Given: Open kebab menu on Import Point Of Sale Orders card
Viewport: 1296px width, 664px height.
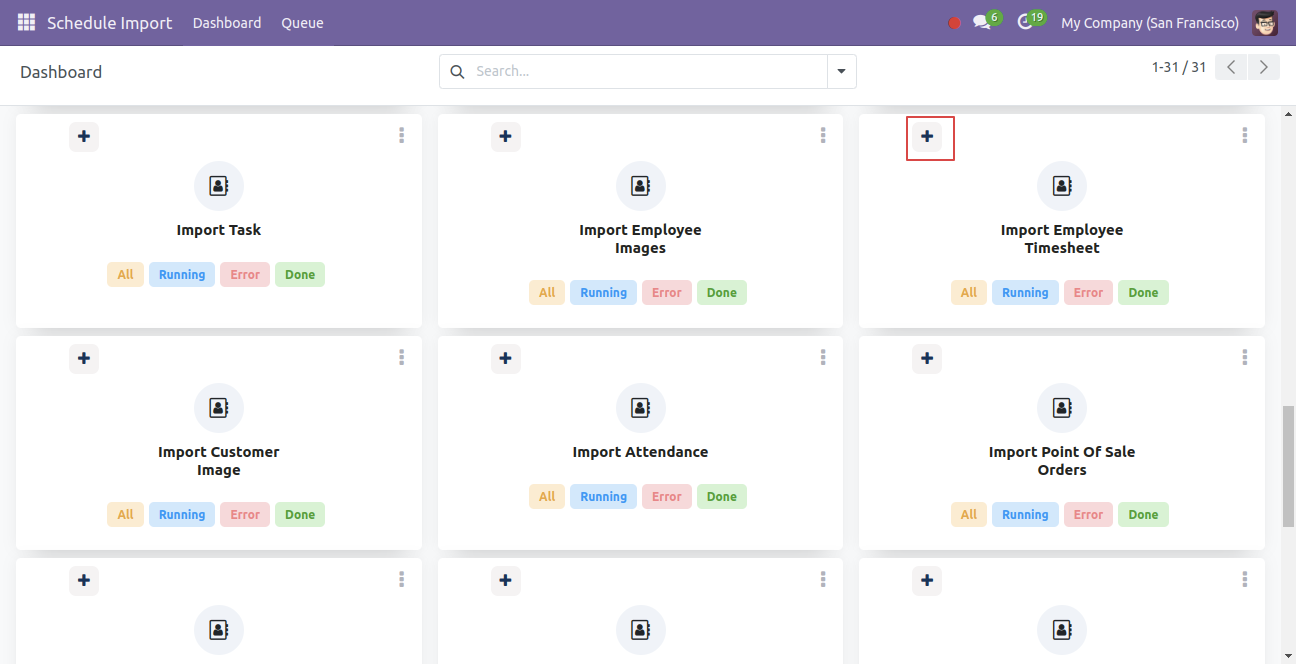Looking at the screenshot, I should tap(1245, 358).
